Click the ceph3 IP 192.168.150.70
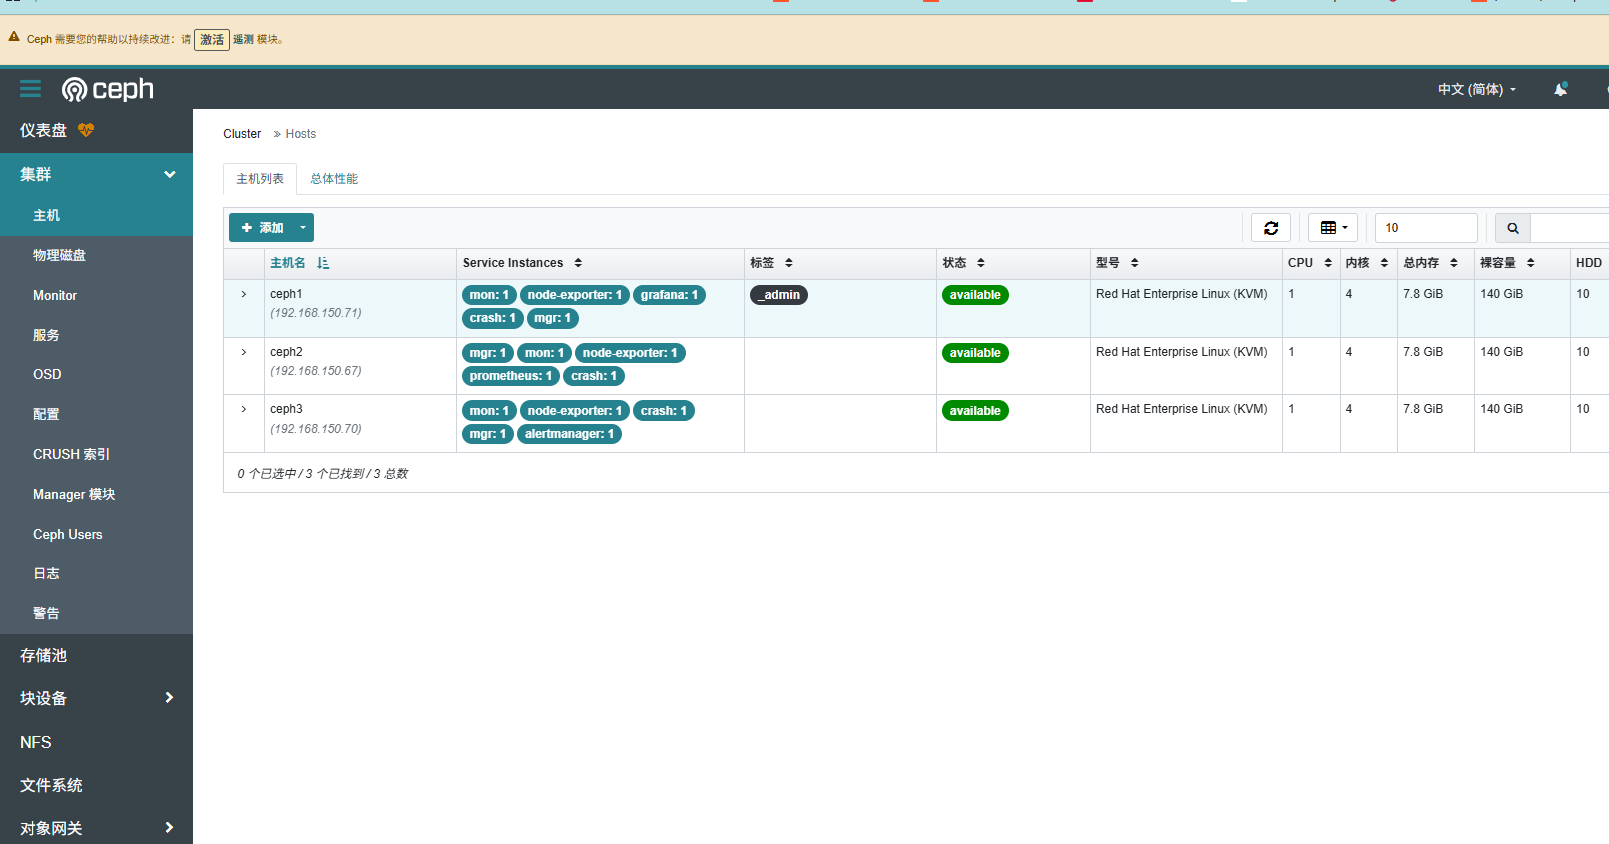The image size is (1609, 844). pos(316,429)
